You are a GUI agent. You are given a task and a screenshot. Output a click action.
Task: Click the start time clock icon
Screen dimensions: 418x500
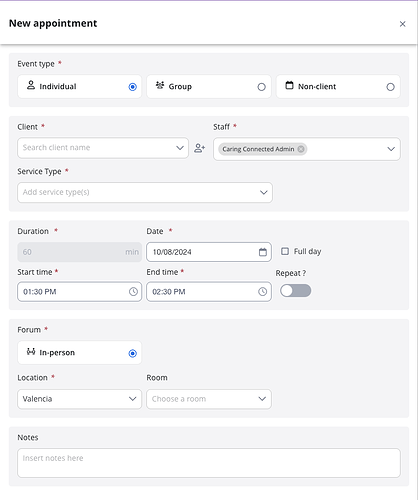click(133, 292)
